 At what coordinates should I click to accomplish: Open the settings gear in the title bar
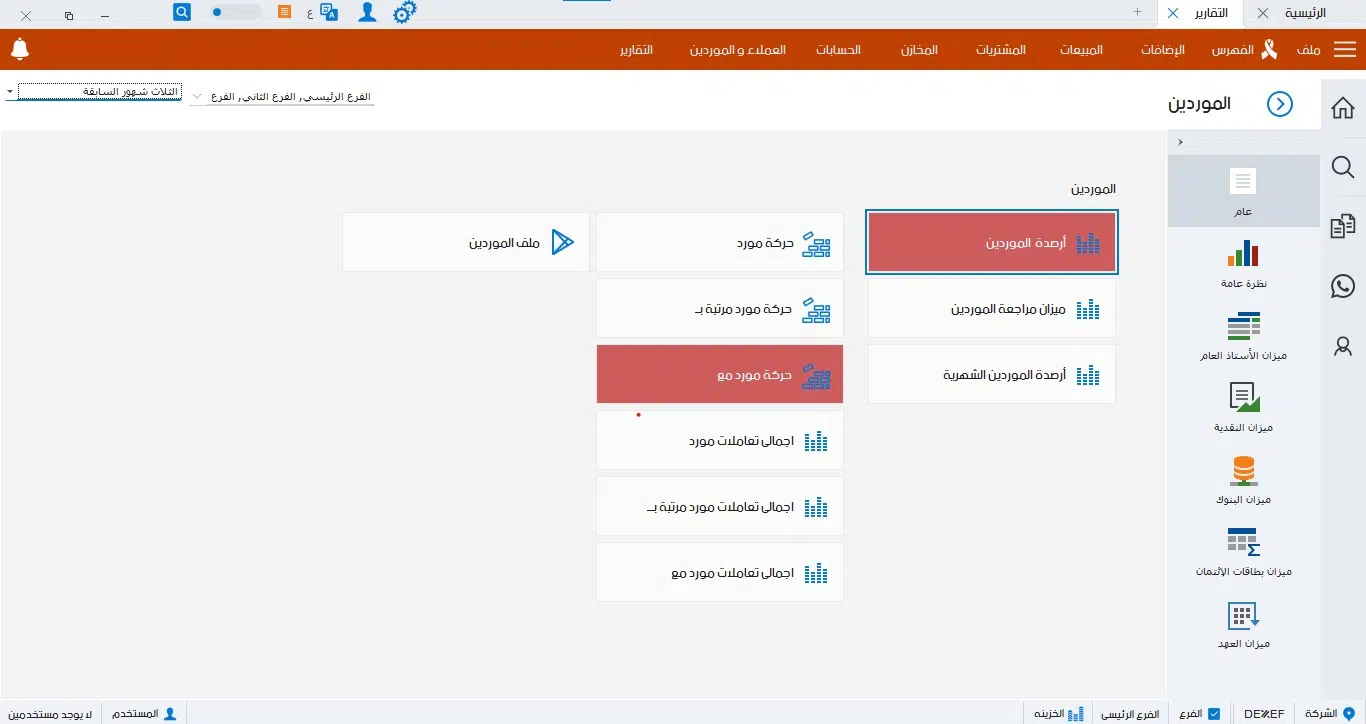point(403,12)
